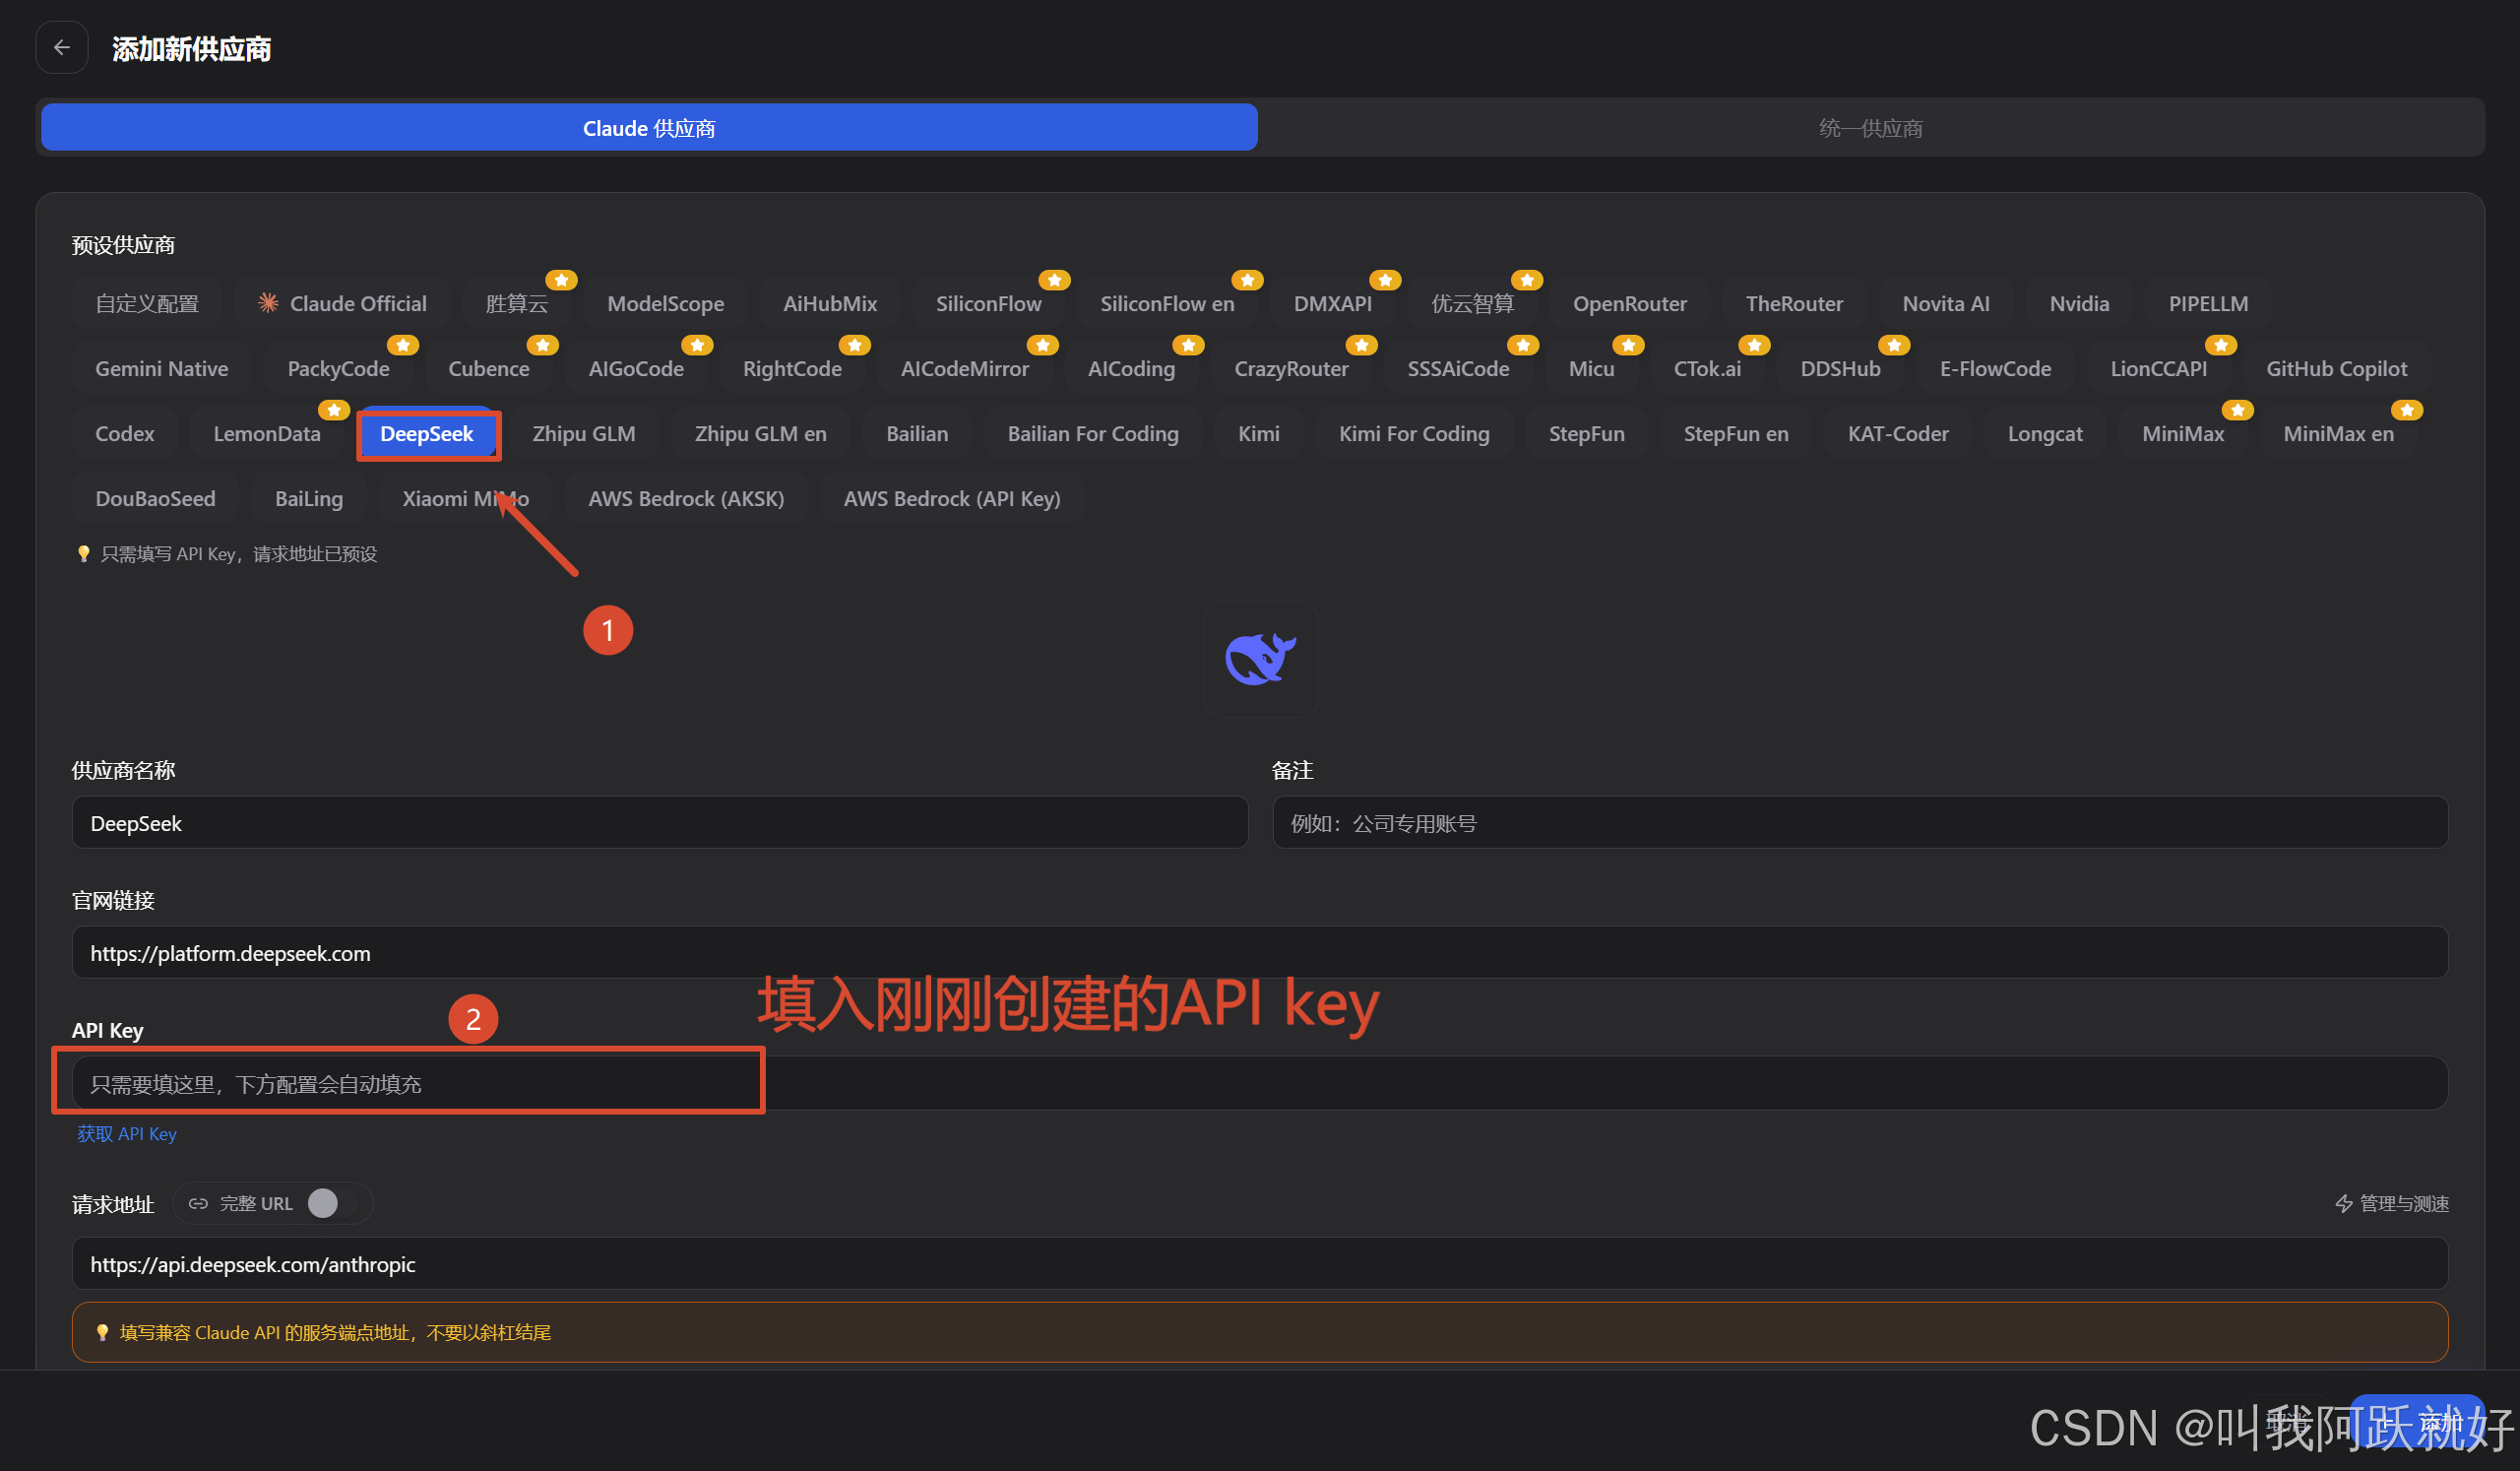Pick the Micu preset
The image size is (2520, 1471).
(x=1591, y=368)
